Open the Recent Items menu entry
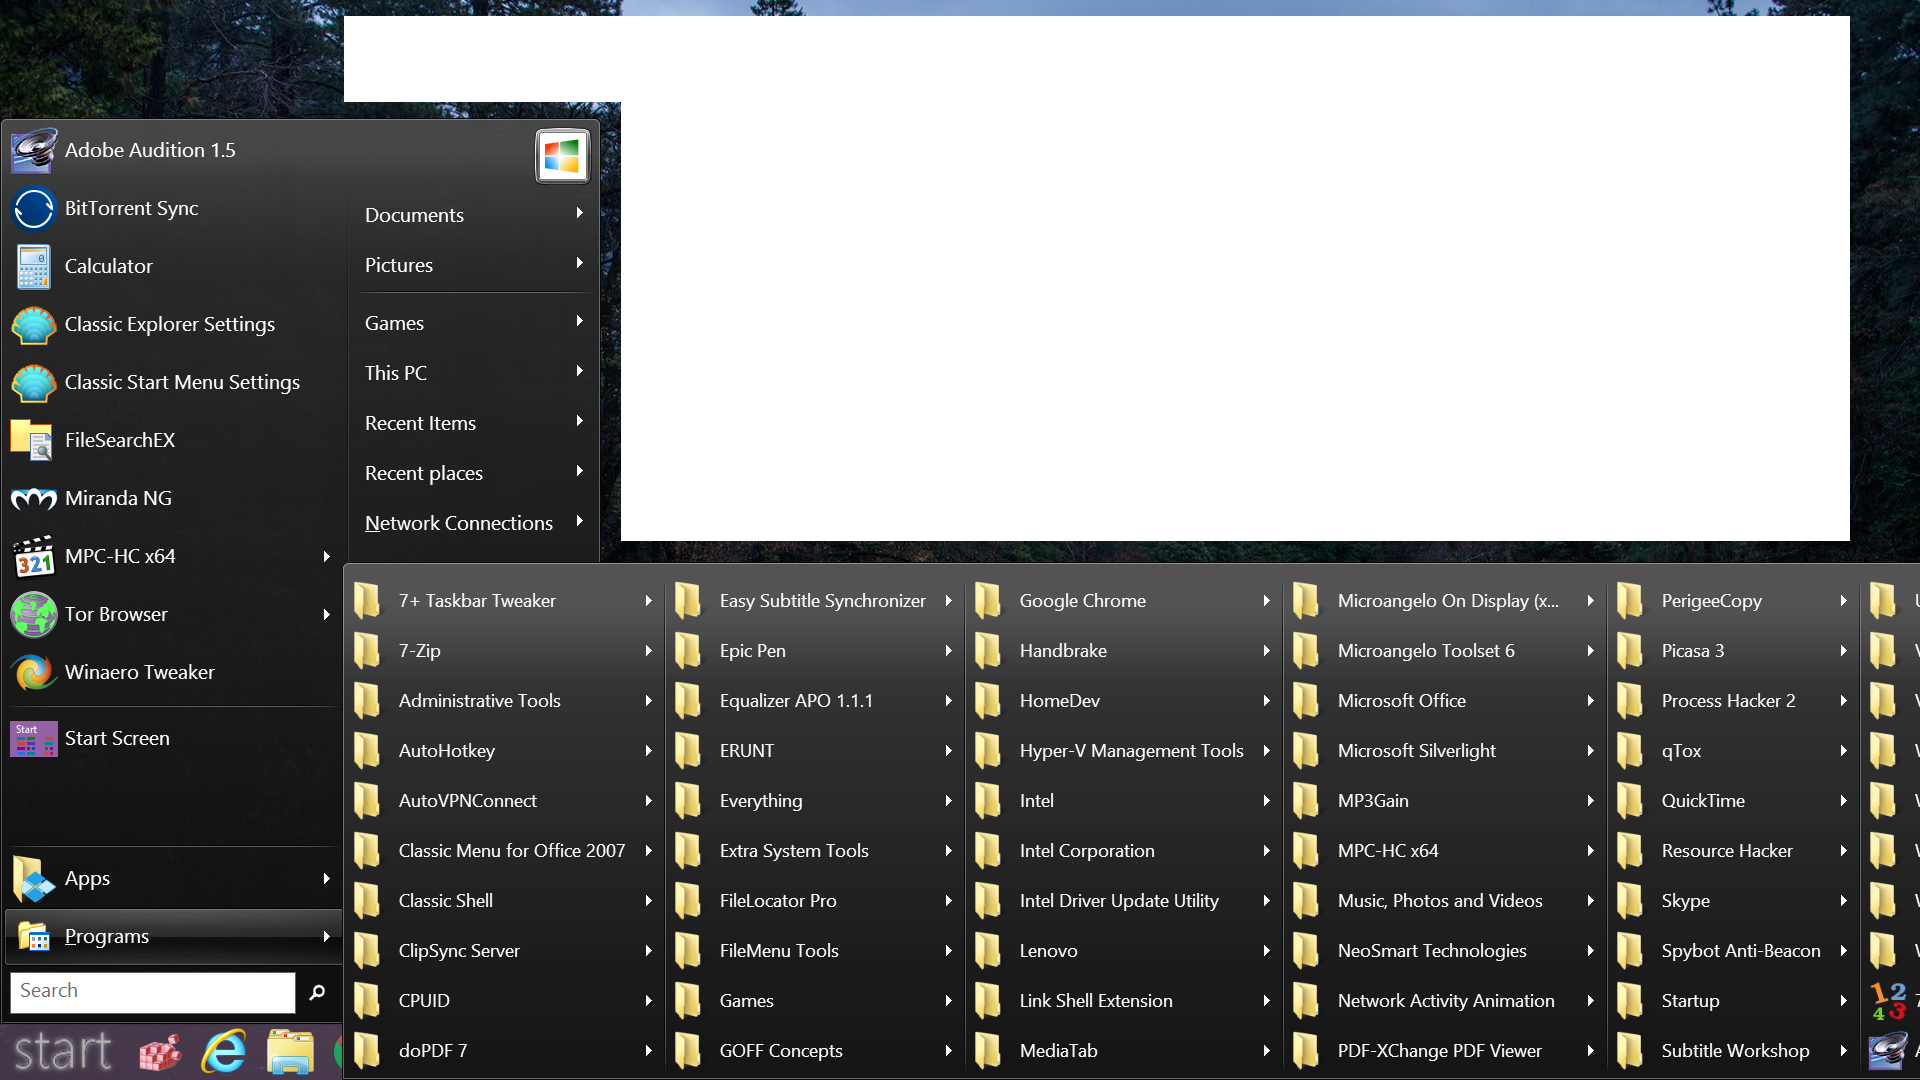The image size is (1920, 1080). coord(420,423)
